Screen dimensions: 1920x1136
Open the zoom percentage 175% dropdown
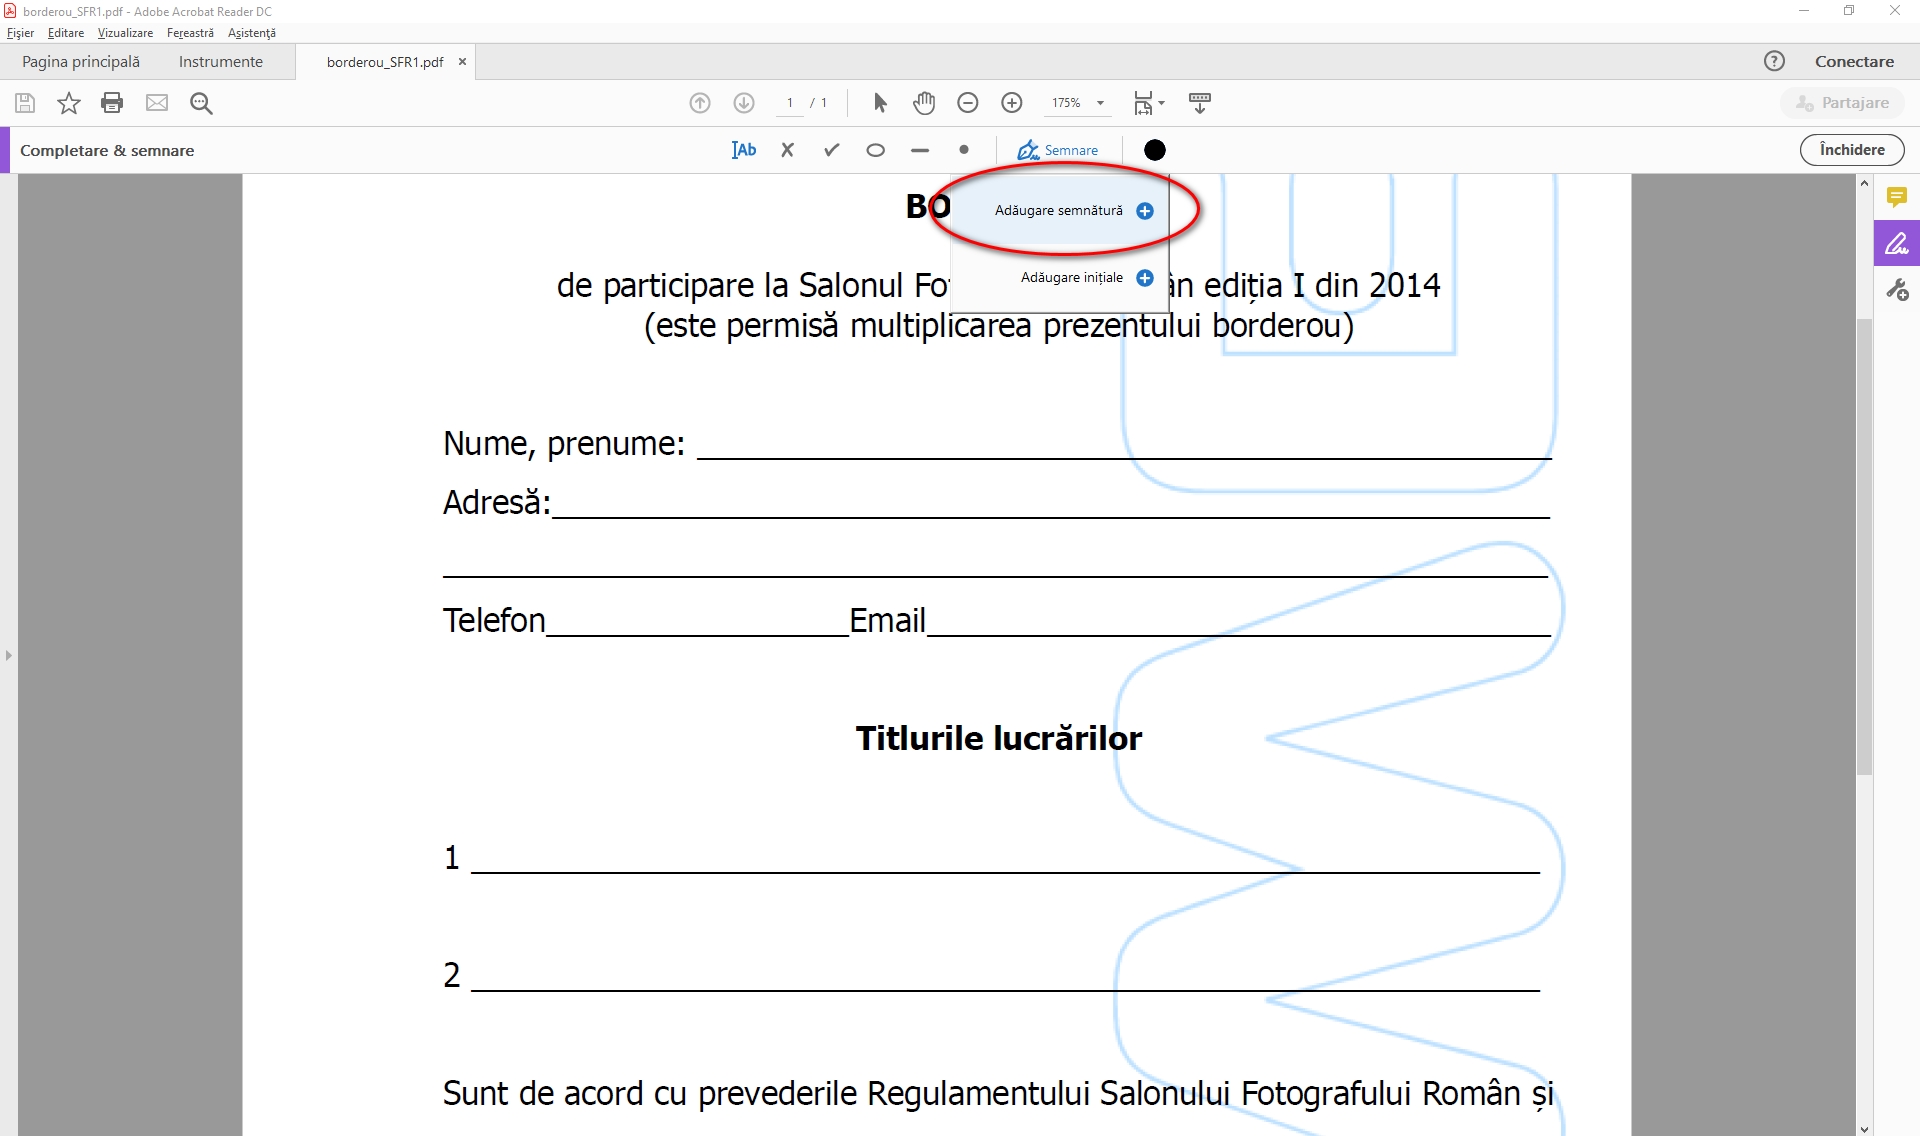coord(1099,103)
